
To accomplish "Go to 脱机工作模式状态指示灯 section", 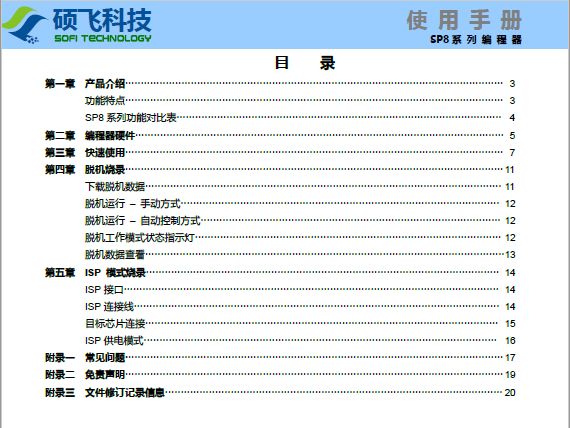I will [x=300, y=237].
